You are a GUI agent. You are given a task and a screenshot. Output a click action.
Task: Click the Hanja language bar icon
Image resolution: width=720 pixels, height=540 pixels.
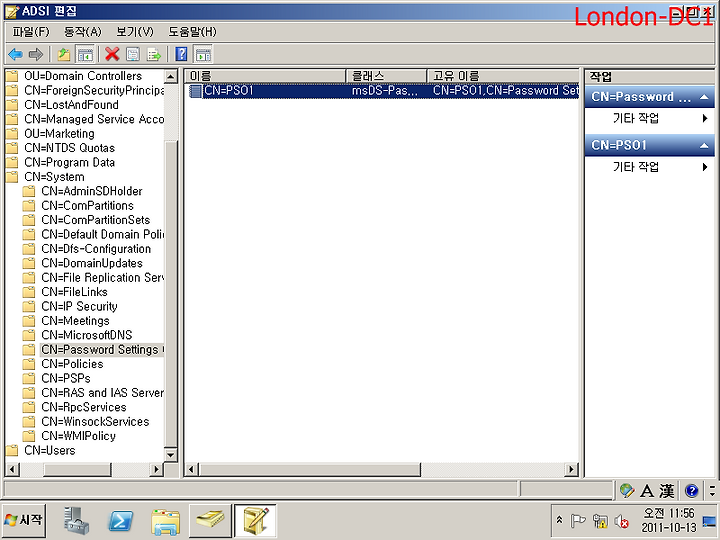point(667,491)
